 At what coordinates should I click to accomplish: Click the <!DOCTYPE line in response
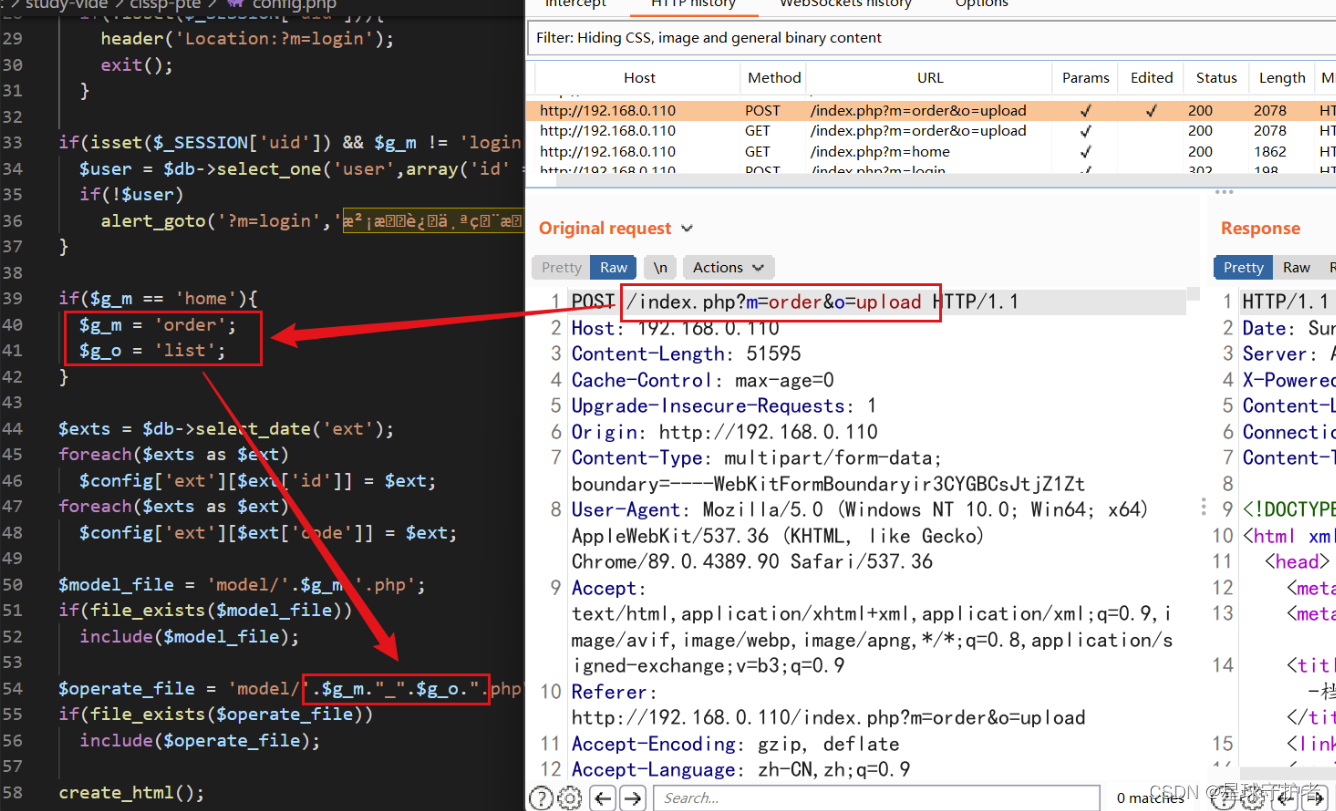1288,510
